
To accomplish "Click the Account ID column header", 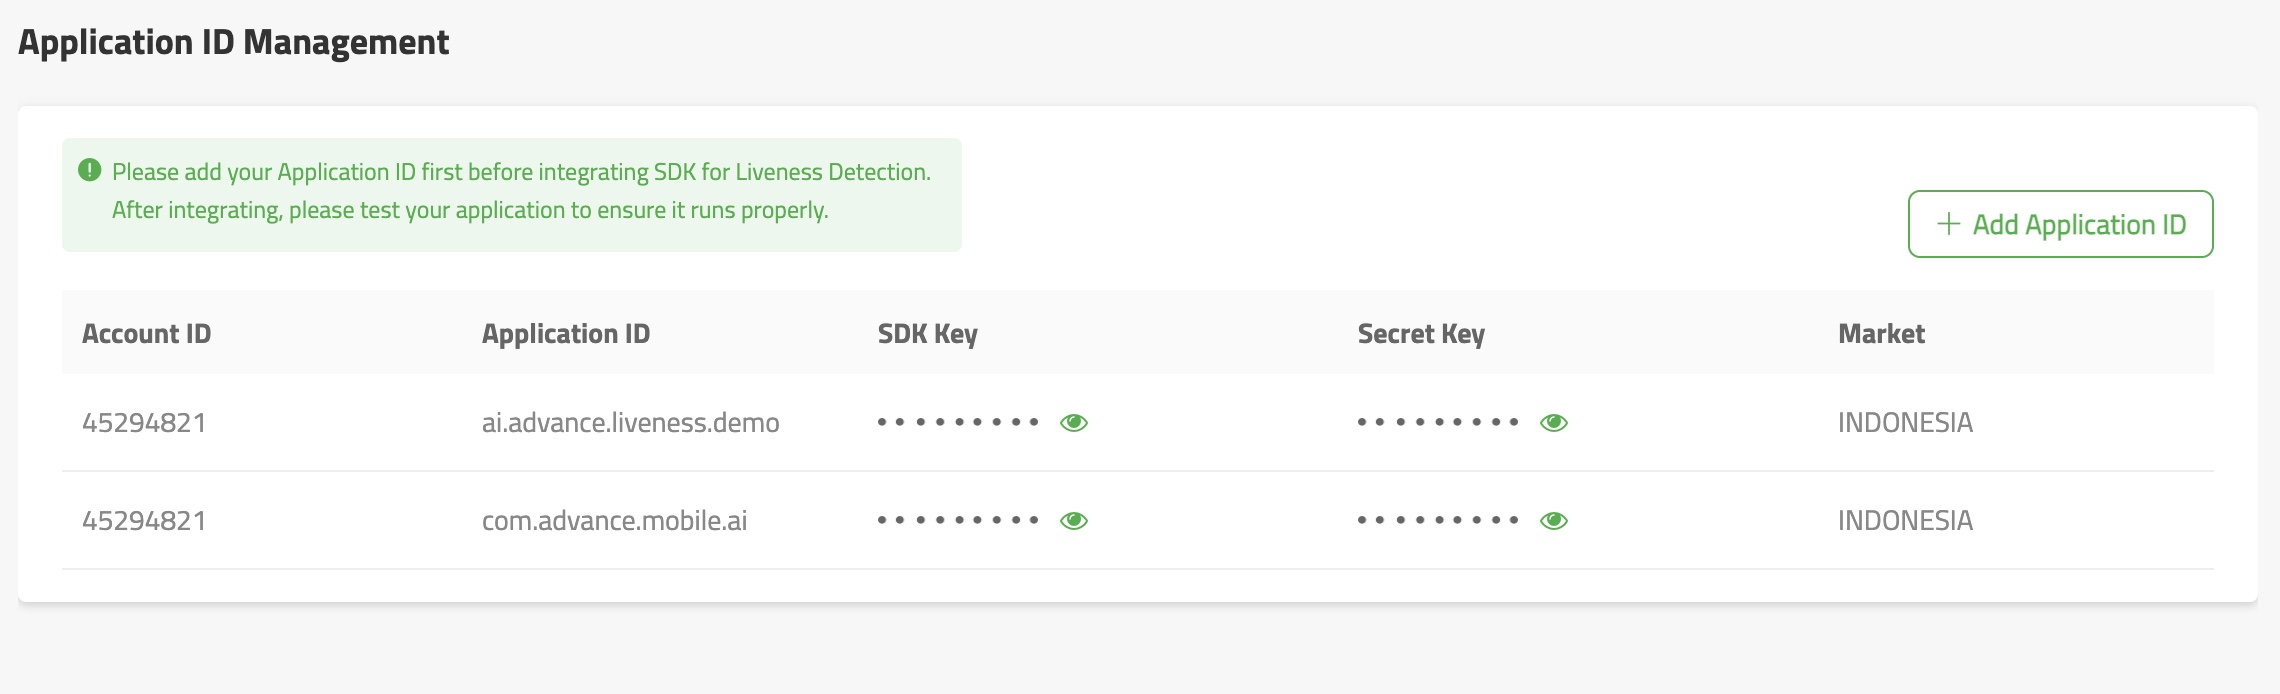I will click(147, 333).
